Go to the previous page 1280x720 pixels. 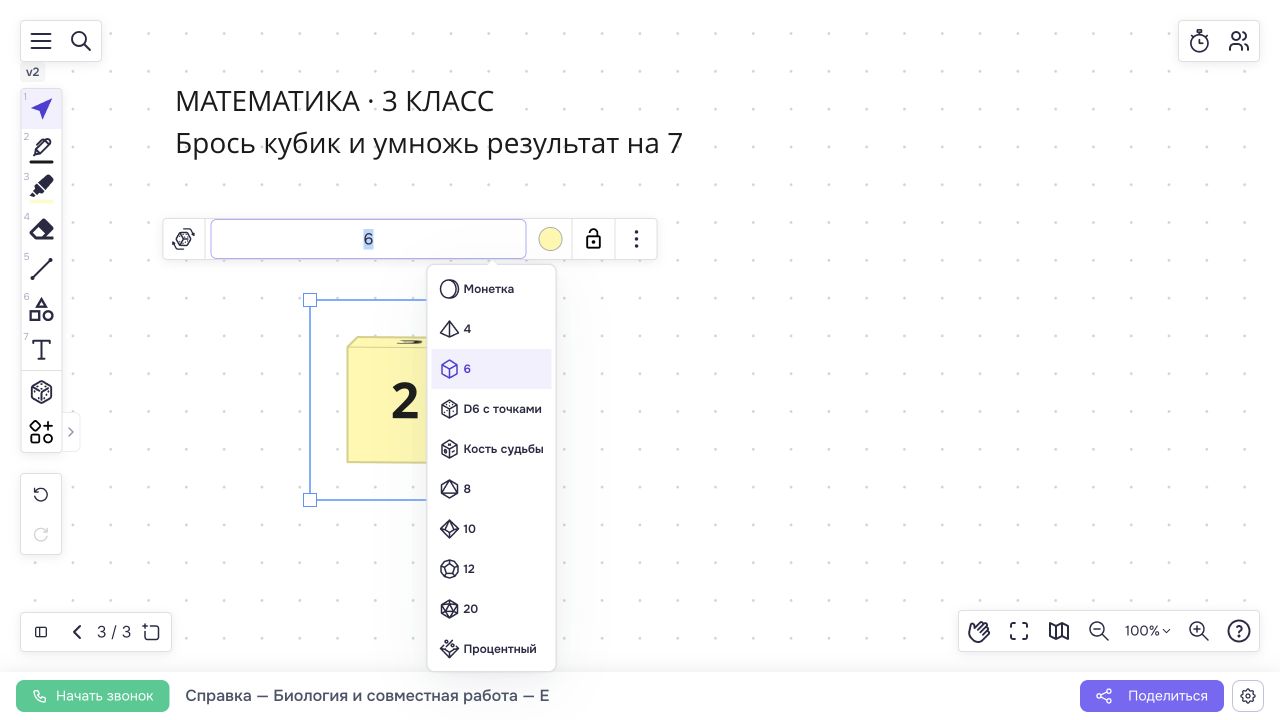point(77,632)
